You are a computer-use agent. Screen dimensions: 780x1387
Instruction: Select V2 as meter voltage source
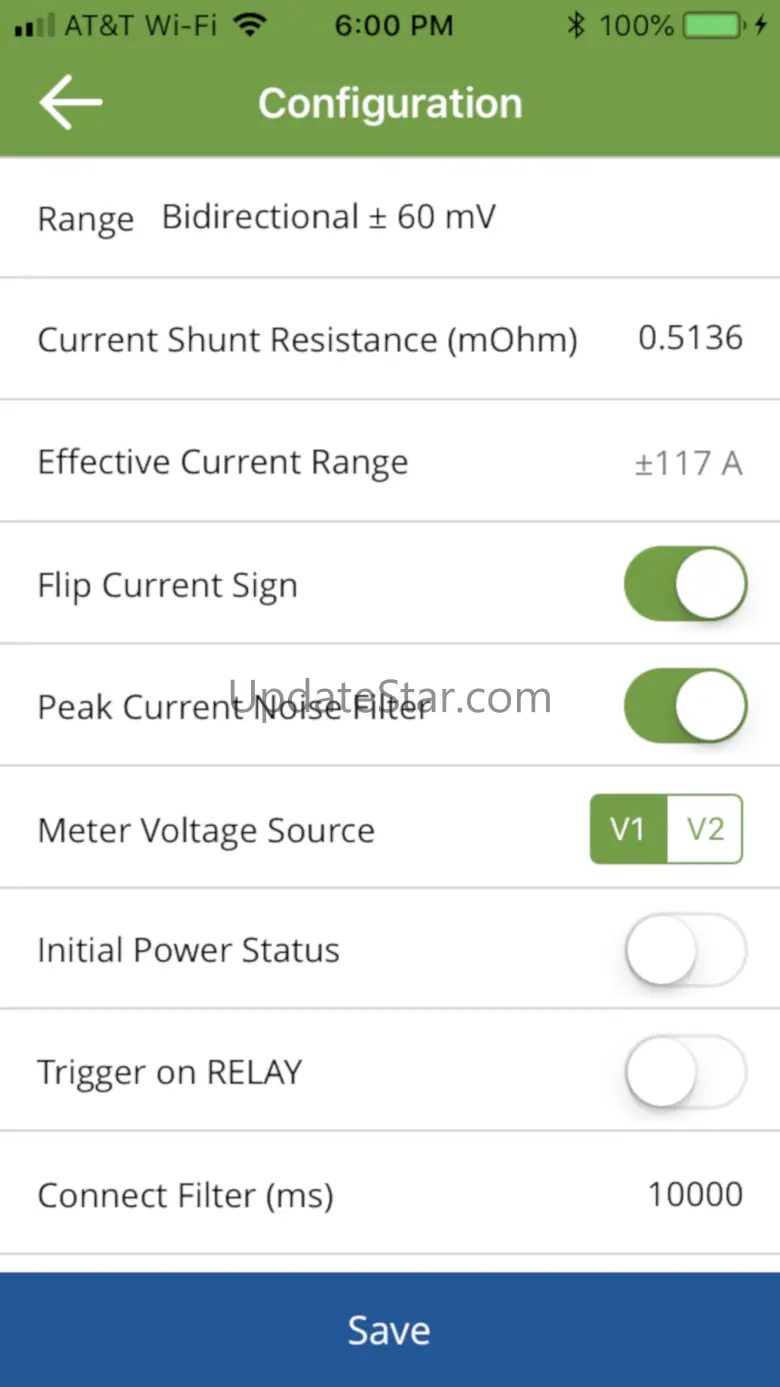705,829
